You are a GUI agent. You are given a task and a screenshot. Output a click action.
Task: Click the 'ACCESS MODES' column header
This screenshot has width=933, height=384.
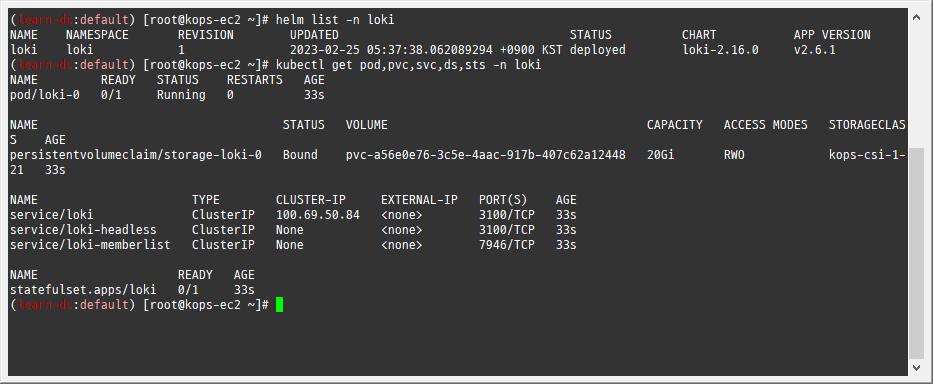(x=765, y=125)
